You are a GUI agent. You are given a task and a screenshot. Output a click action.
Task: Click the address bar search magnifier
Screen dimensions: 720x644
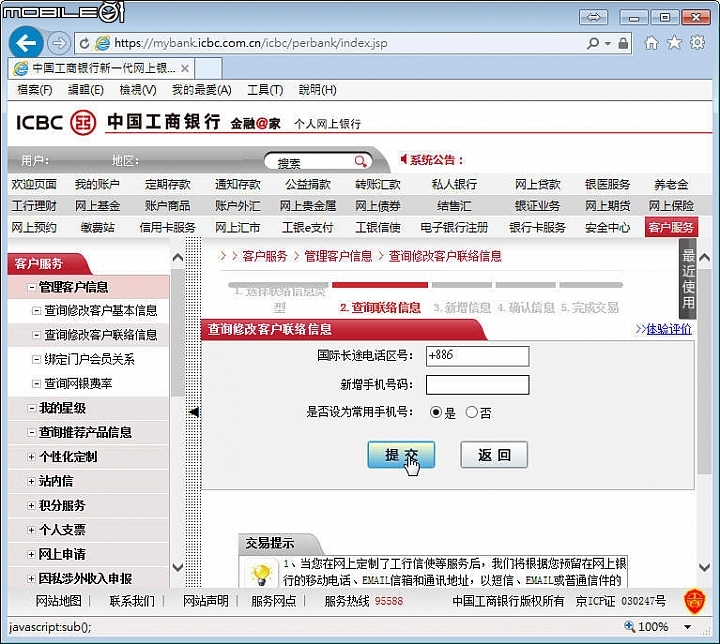pyautogui.click(x=592, y=43)
